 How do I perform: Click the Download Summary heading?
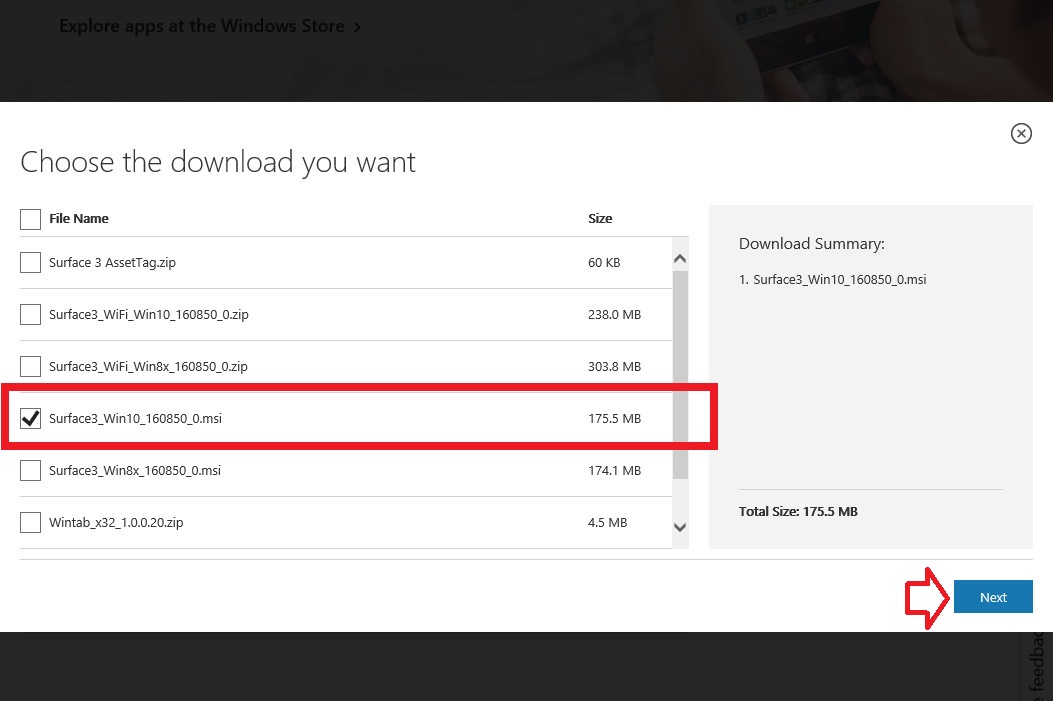coord(811,244)
